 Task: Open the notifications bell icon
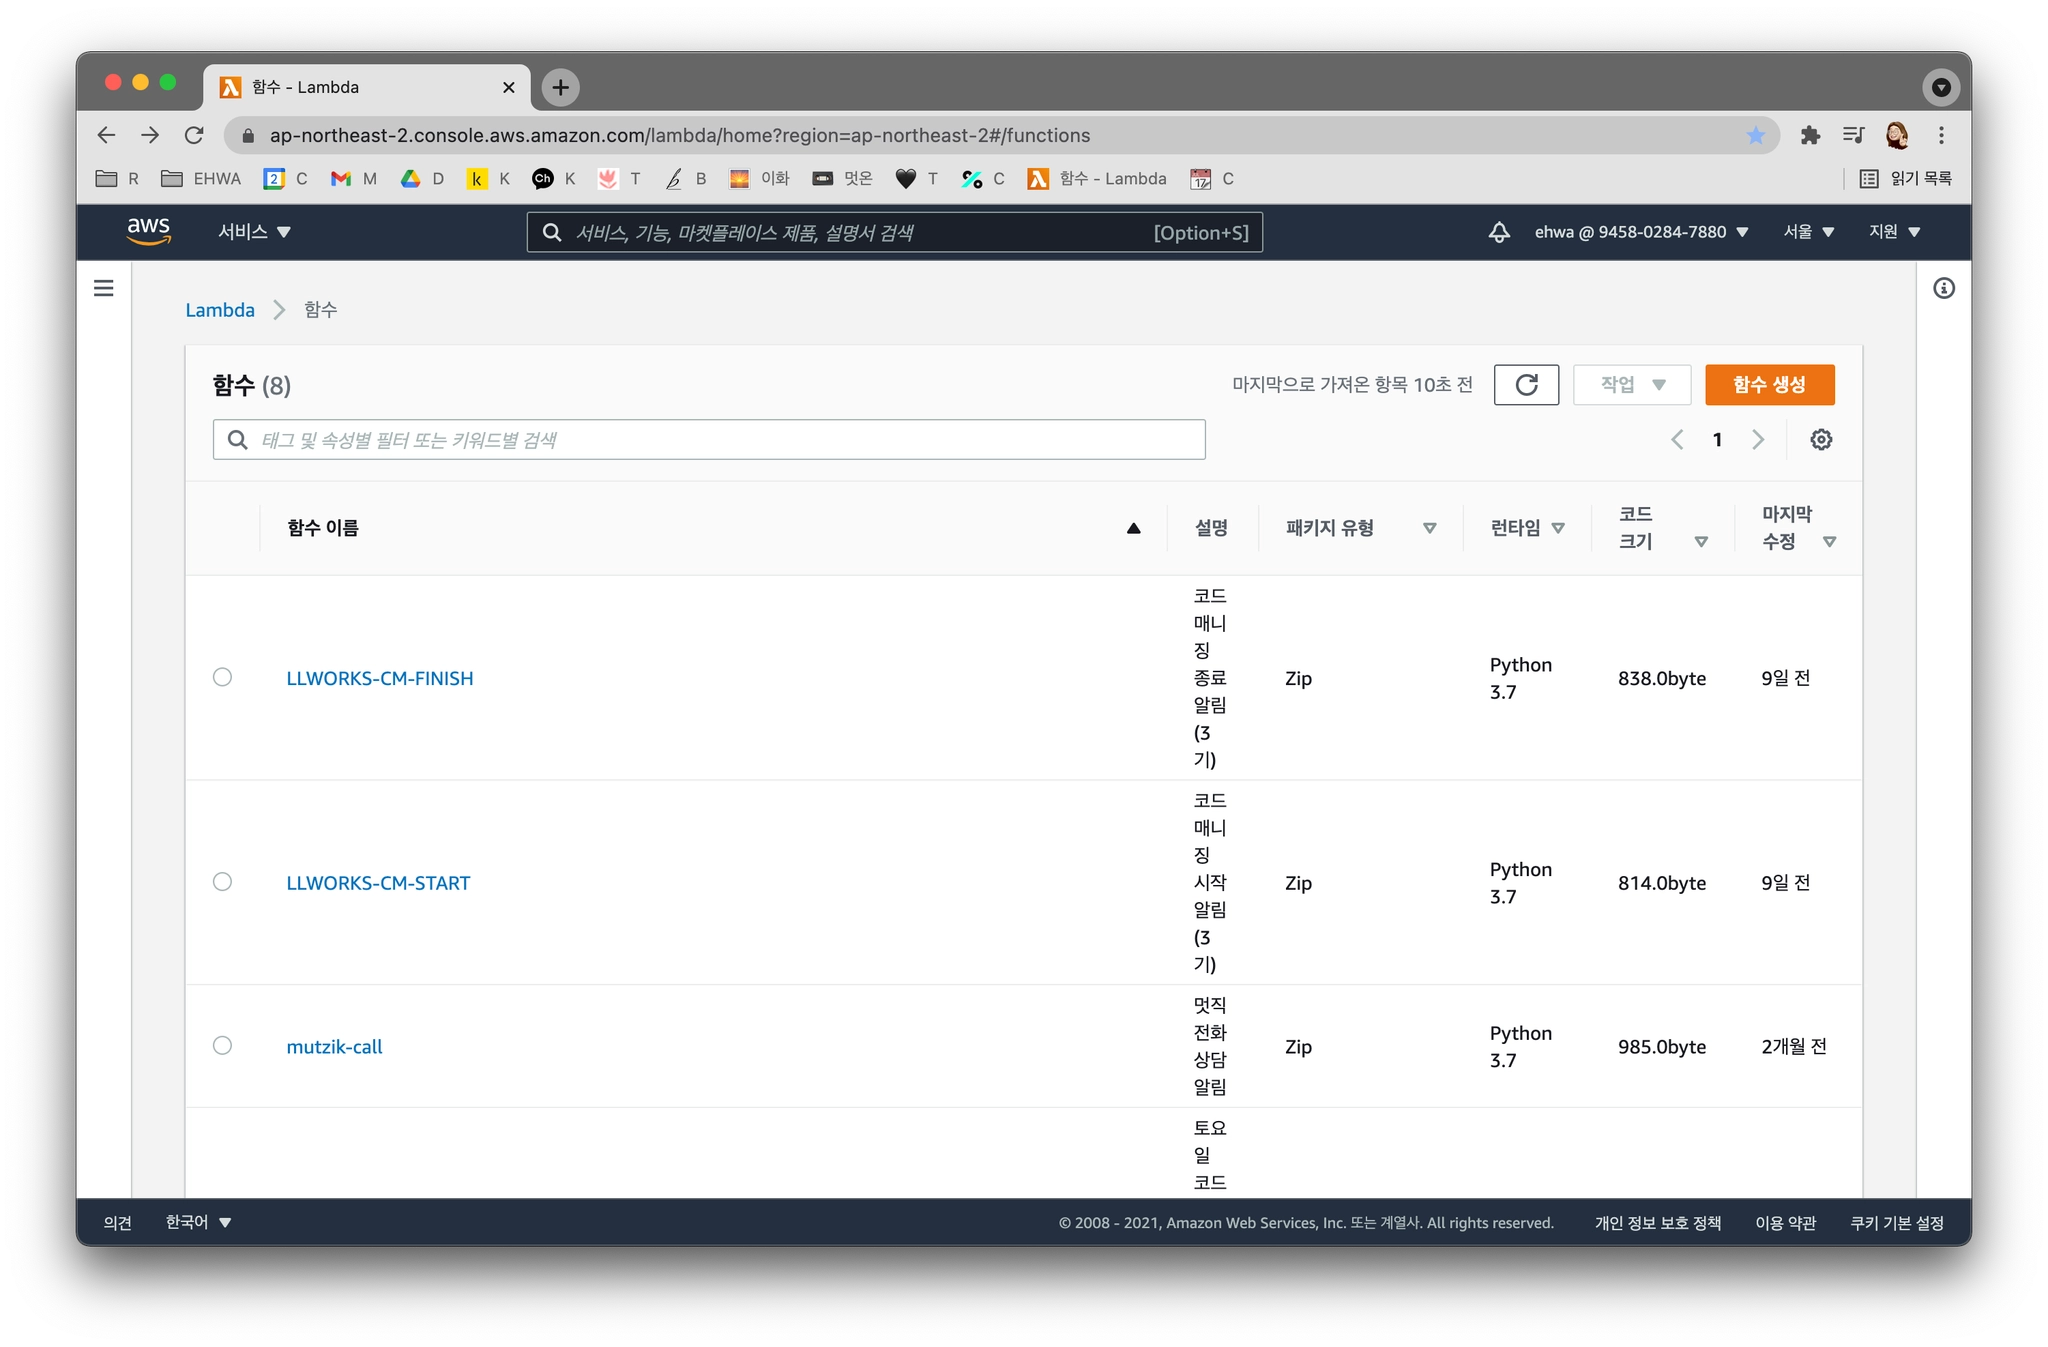(x=1498, y=232)
